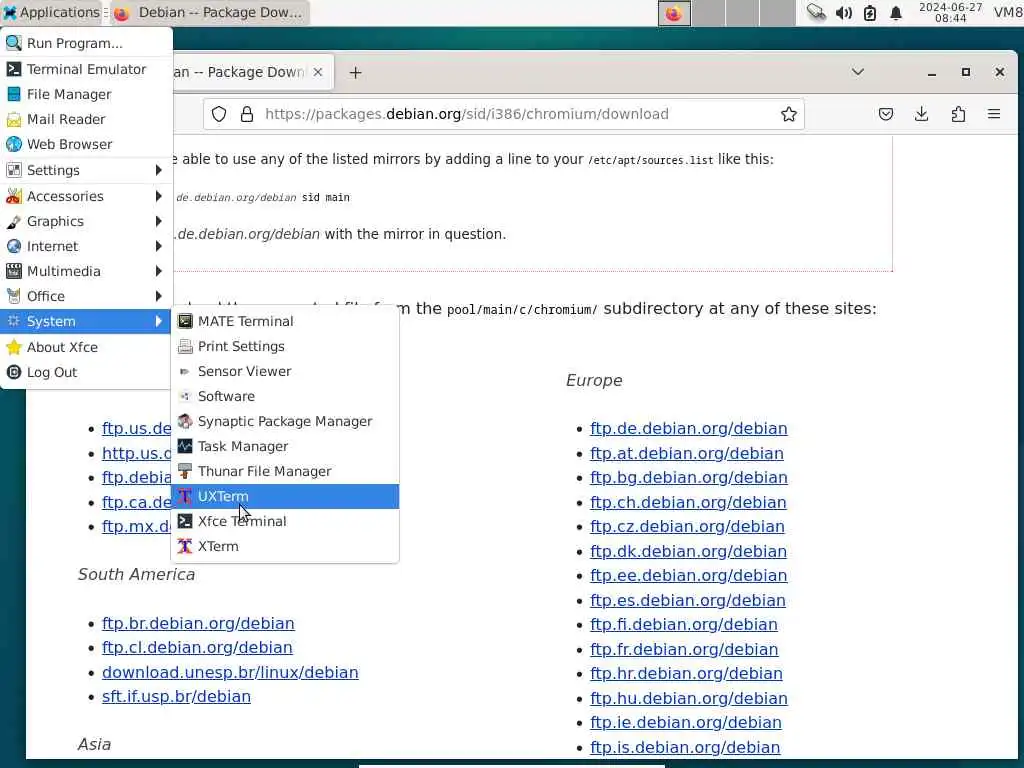The height and width of the screenshot is (768, 1024).
Task: Open ftp.ch.debian.org/debian mirror link
Action: click(688, 502)
